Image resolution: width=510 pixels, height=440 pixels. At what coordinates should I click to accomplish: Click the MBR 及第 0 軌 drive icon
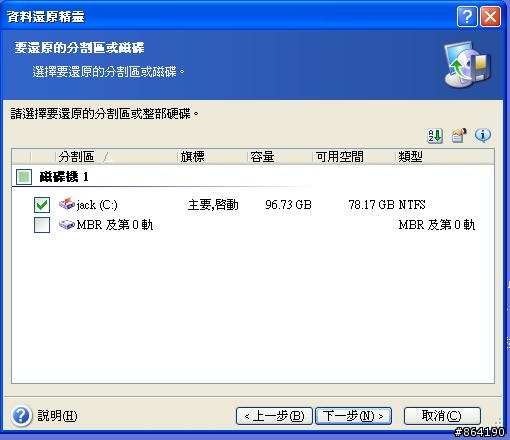[67, 224]
